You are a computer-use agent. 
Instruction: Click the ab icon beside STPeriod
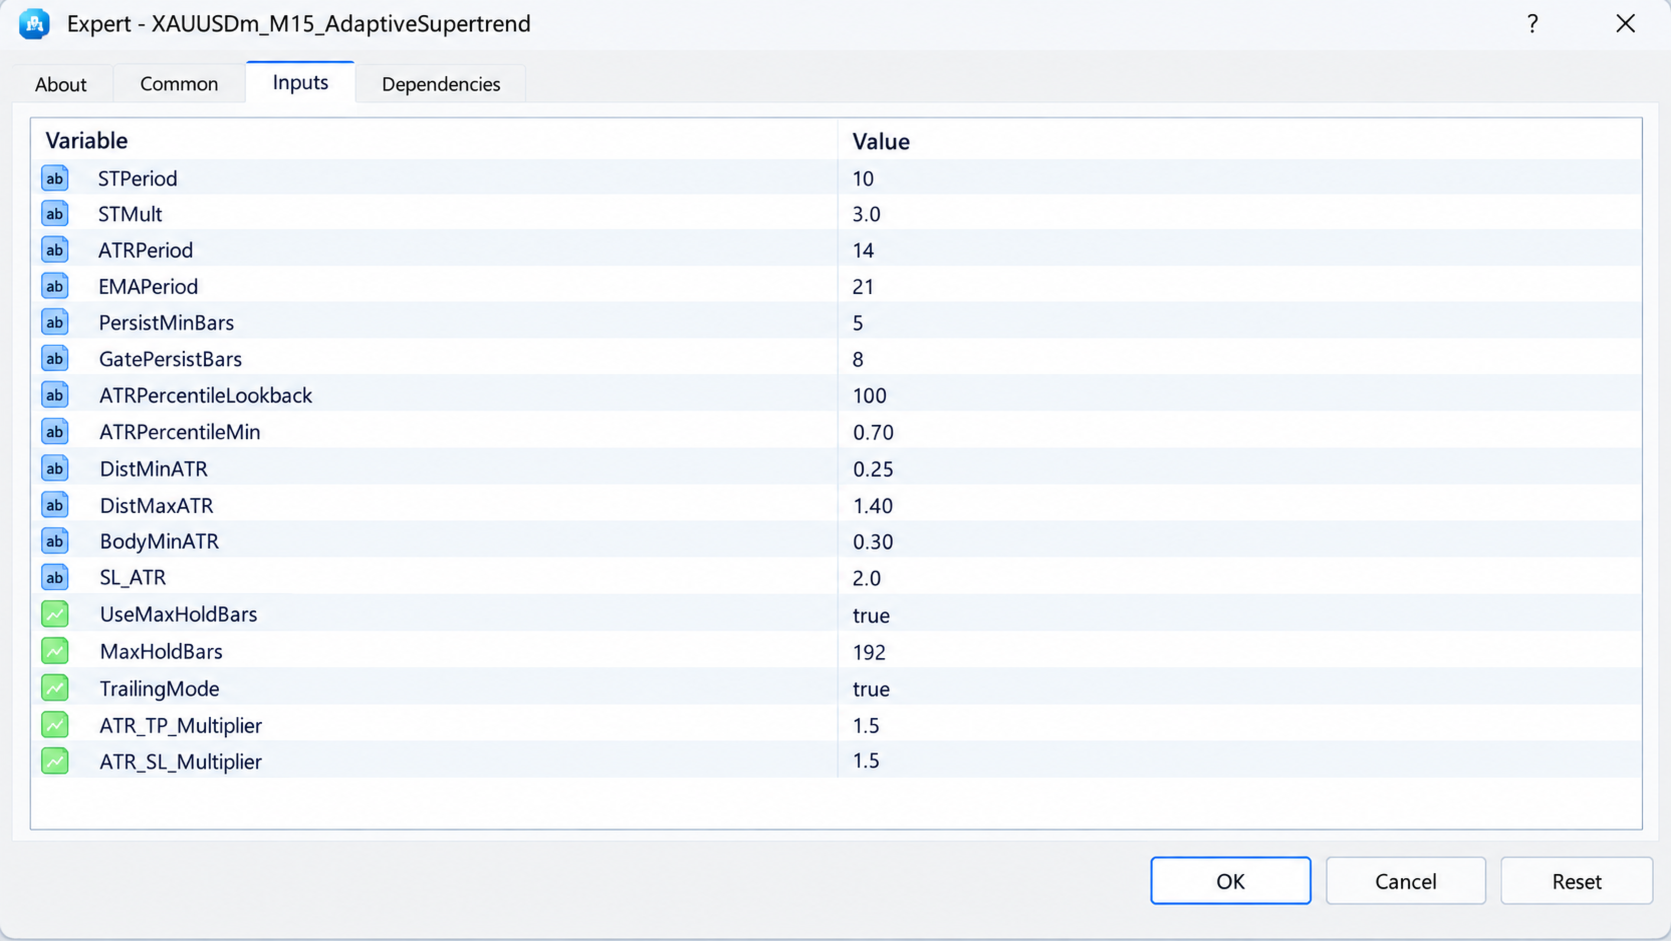click(x=55, y=178)
